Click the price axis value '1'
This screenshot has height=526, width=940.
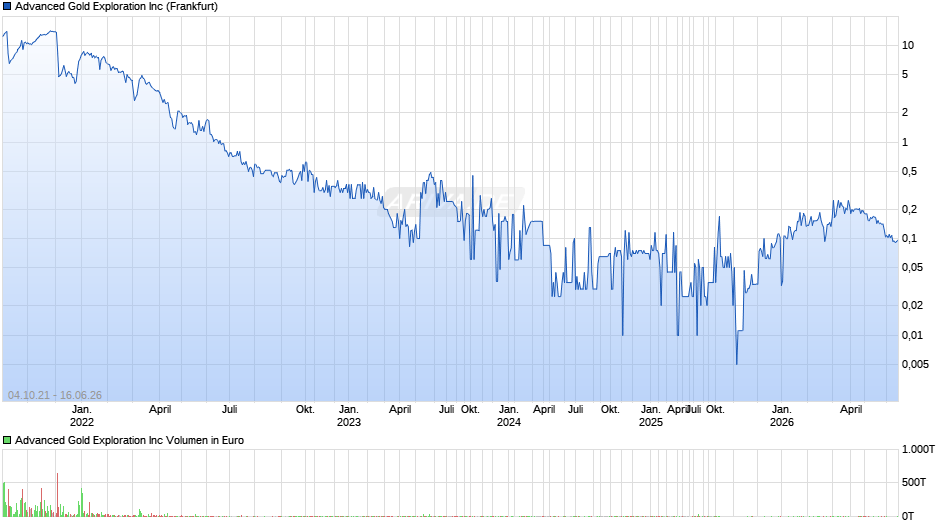[x=905, y=142]
